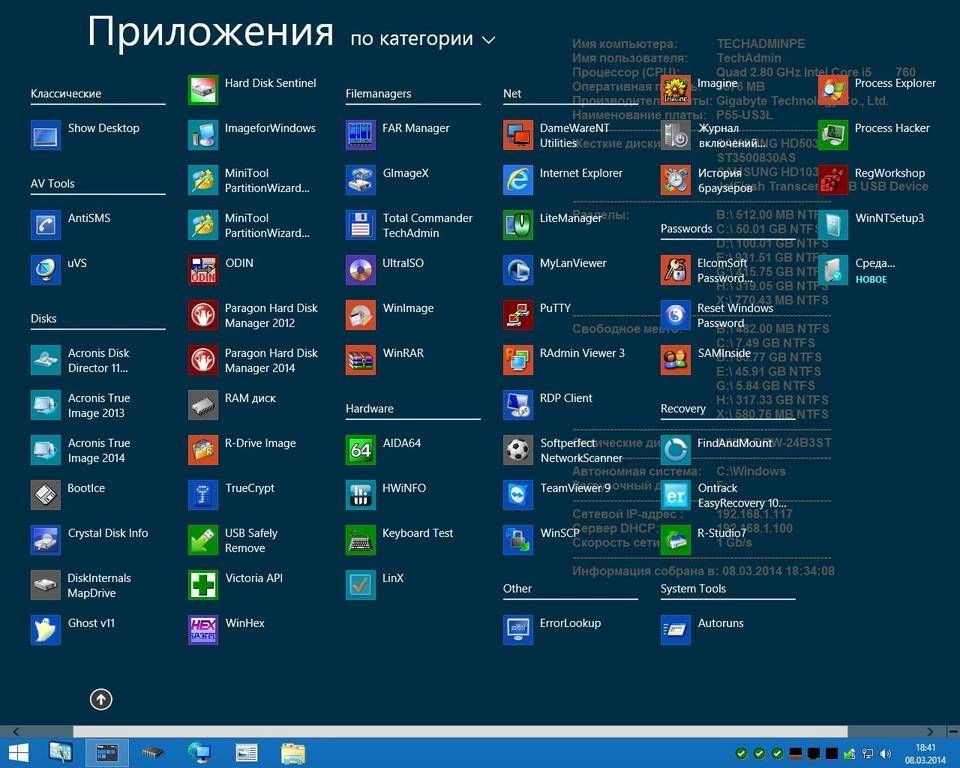Click the scrollbar right arrow
960x768 pixels.
point(931,731)
